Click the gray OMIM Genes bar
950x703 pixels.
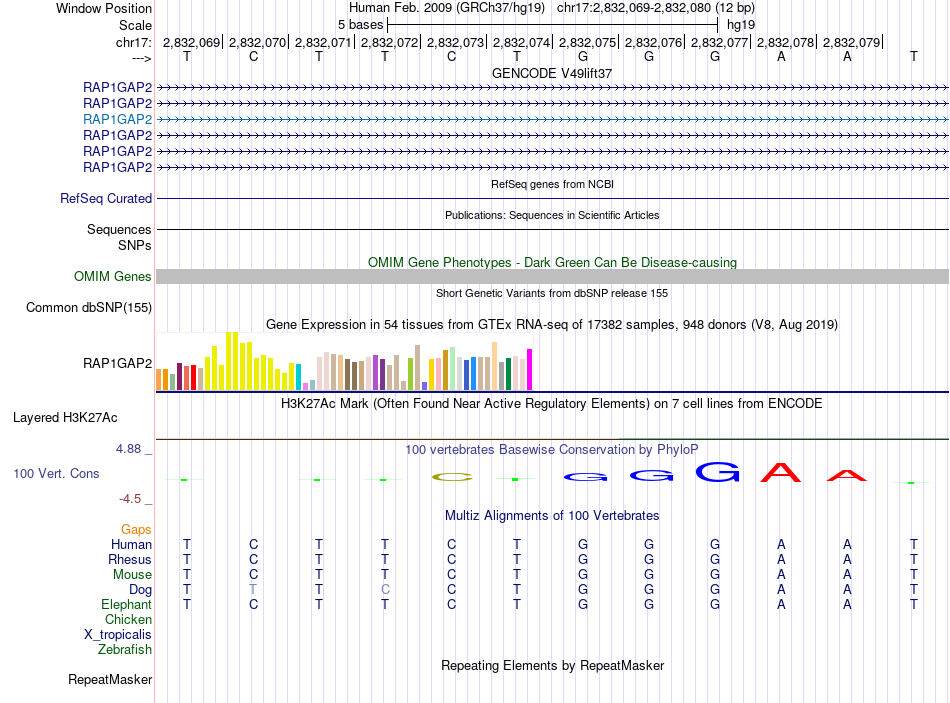coord(552,276)
